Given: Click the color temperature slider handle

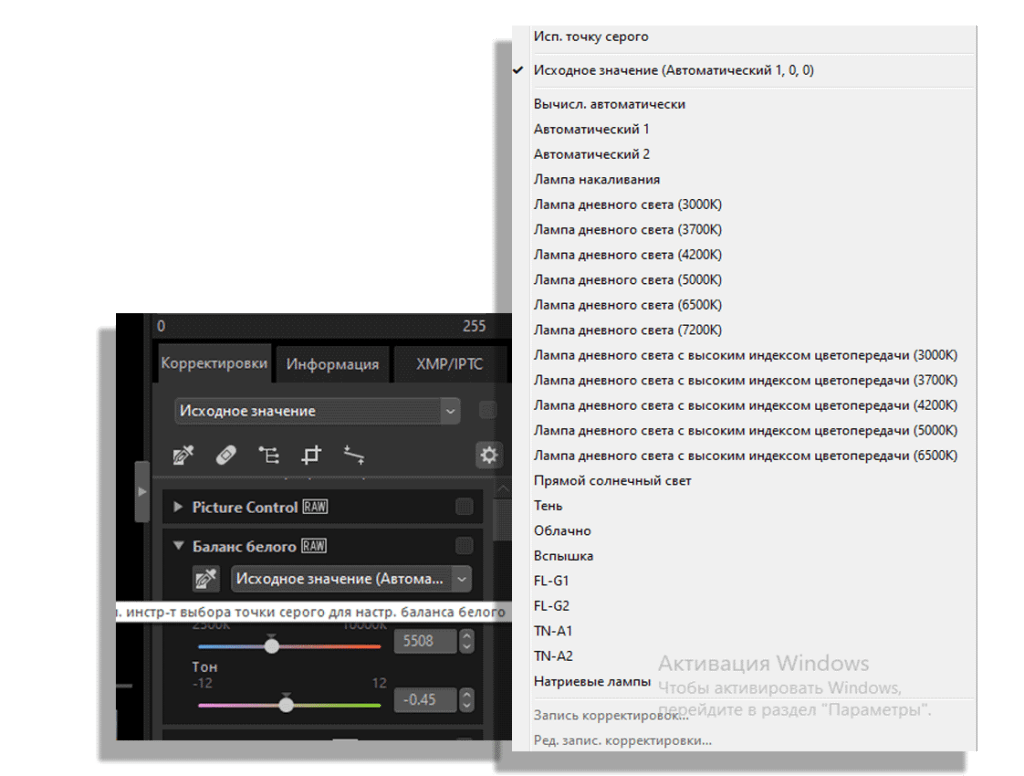Looking at the screenshot, I should tap(272, 645).
